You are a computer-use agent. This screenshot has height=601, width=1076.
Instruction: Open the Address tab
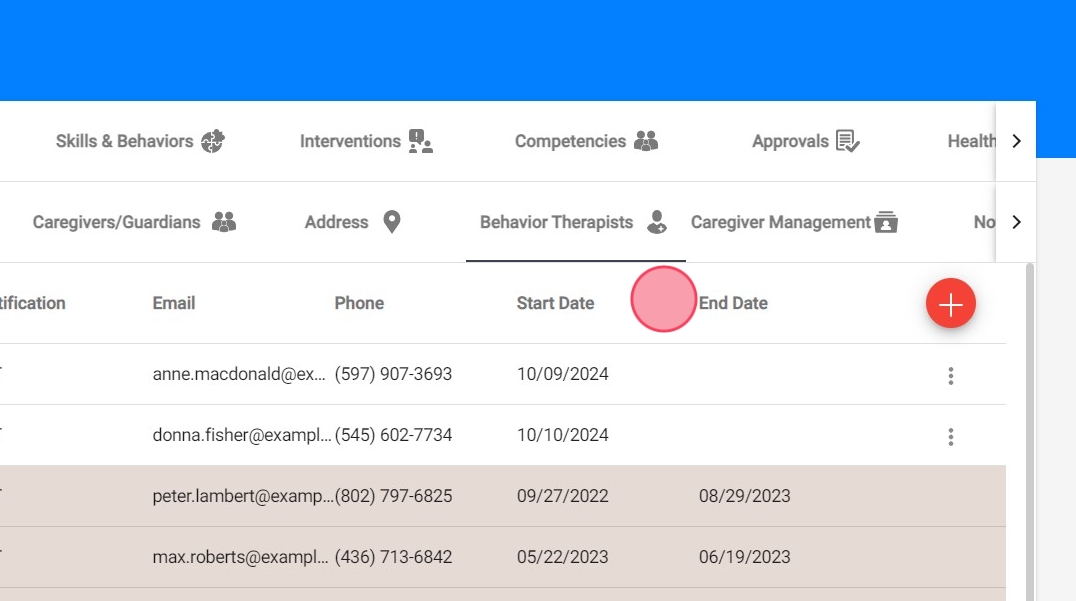[337, 222]
